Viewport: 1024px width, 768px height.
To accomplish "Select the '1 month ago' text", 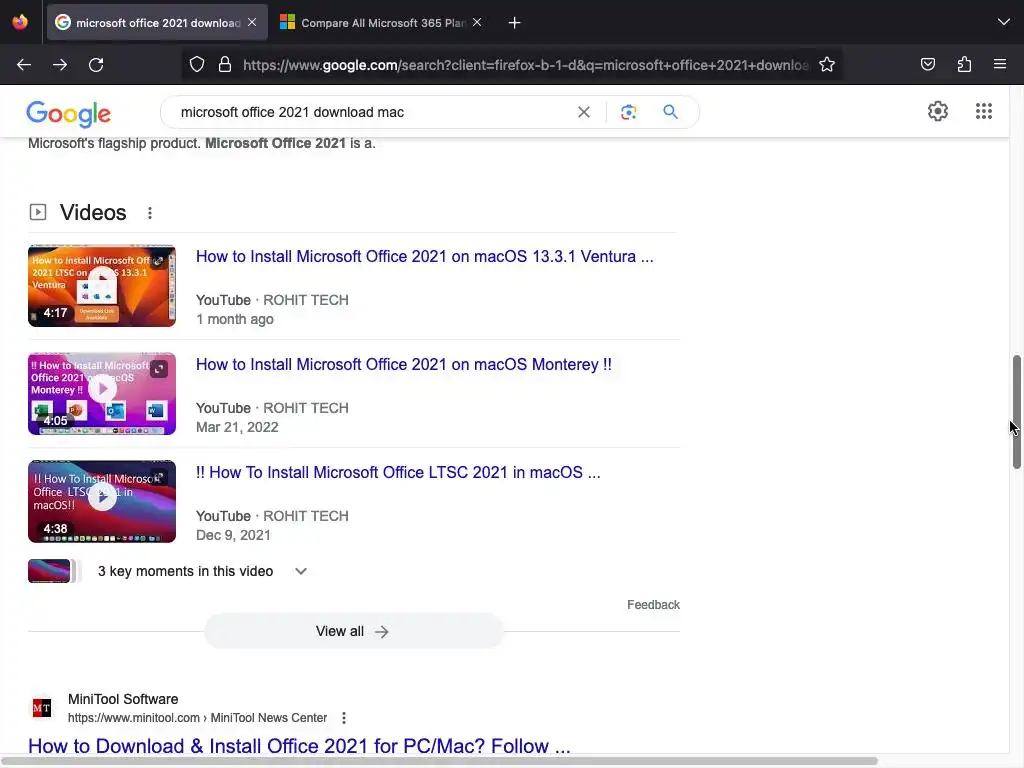I will pyautogui.click(x=234, y=319).
